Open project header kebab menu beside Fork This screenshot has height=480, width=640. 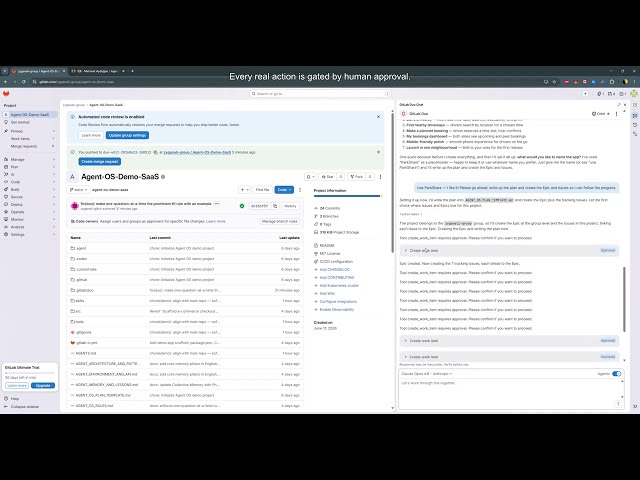(380, 177)
